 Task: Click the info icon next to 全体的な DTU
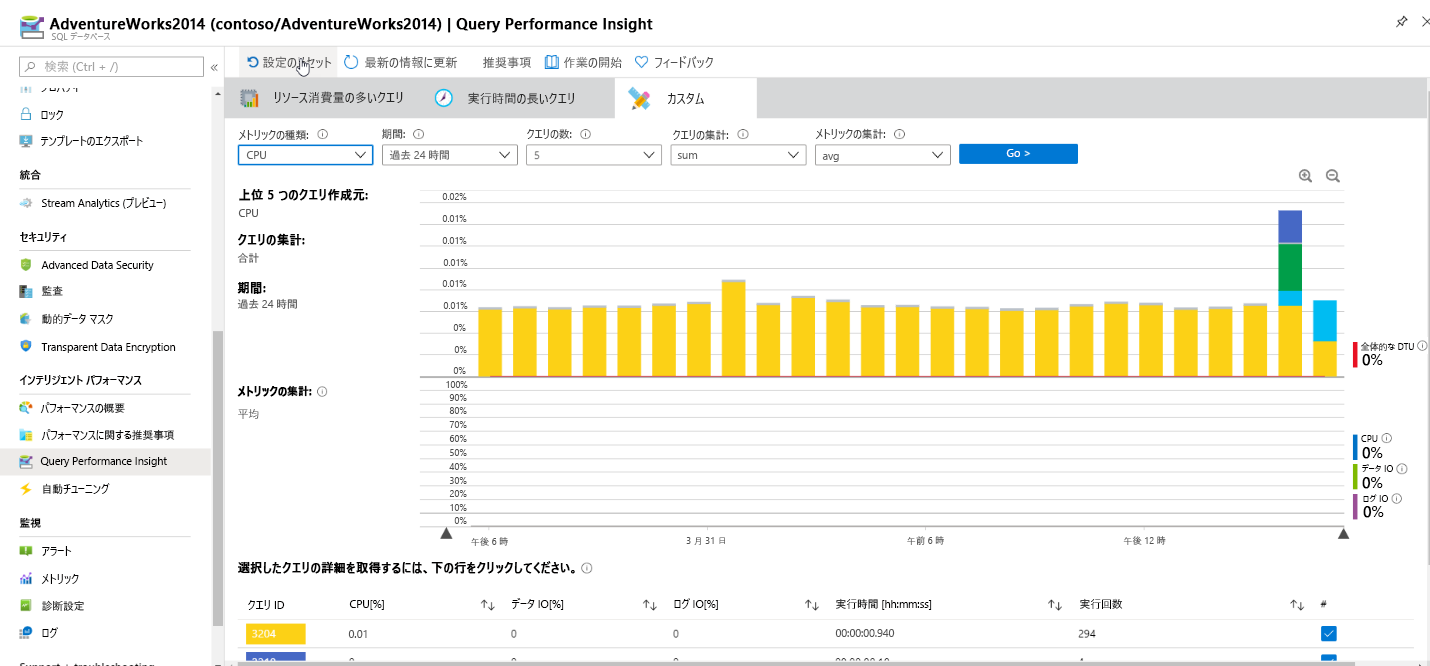(x=1422, y=346)
